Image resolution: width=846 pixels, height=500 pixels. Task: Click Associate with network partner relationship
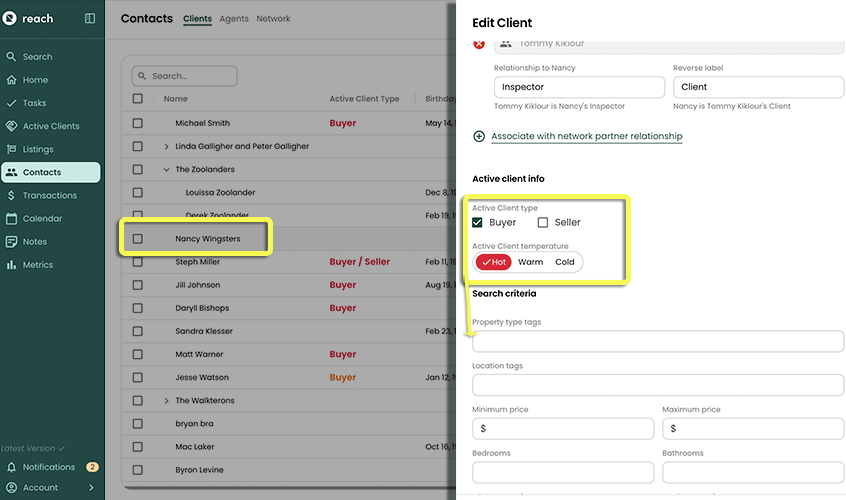(586, 136)
